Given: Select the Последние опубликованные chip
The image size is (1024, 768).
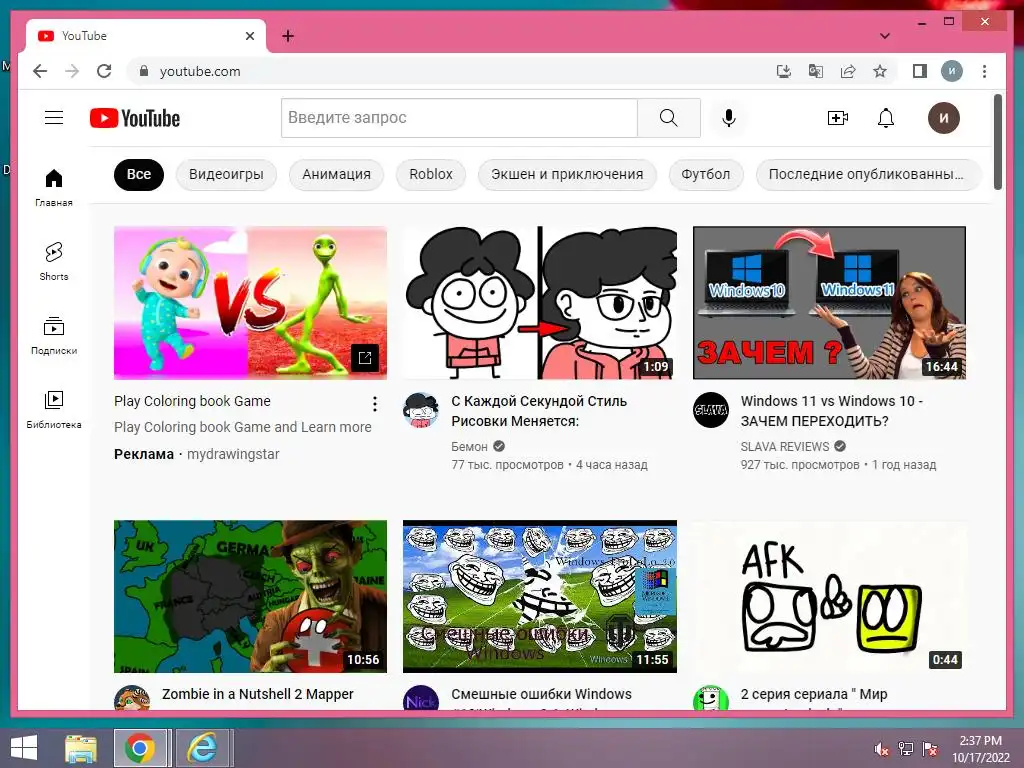Looking at the screenshot, I should pos(869,174).
